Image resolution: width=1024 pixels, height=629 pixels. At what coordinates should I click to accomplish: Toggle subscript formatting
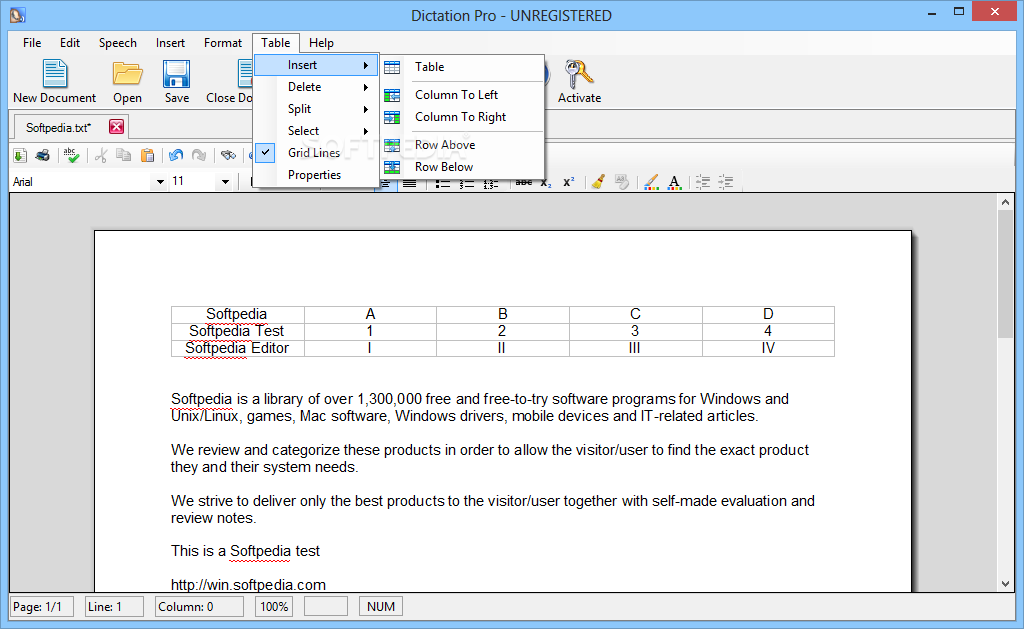(x=546, y=183)
